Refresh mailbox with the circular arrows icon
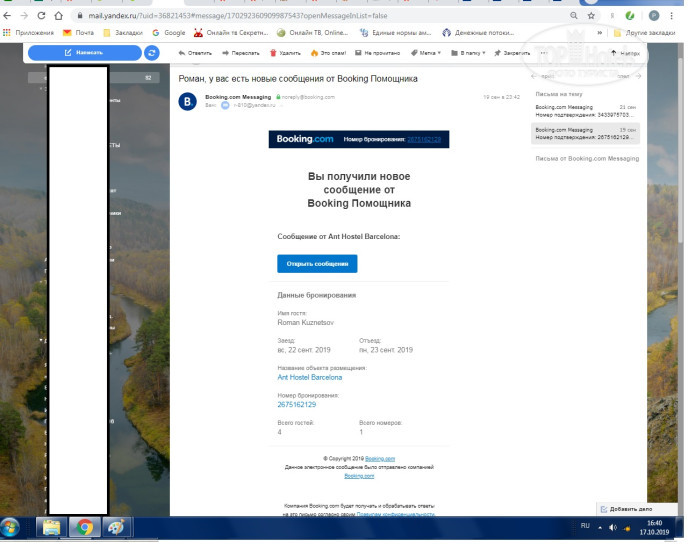 151,52
